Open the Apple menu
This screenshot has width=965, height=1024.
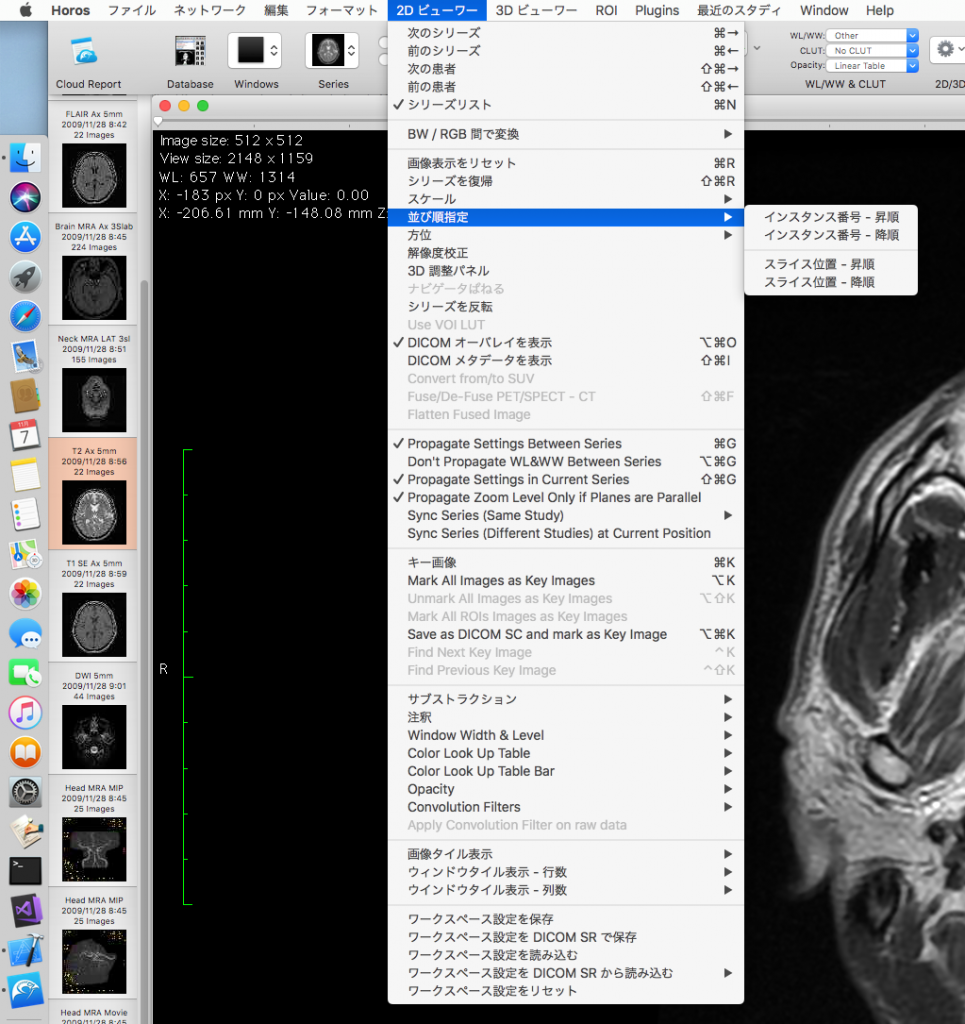(x=25, y=10)
